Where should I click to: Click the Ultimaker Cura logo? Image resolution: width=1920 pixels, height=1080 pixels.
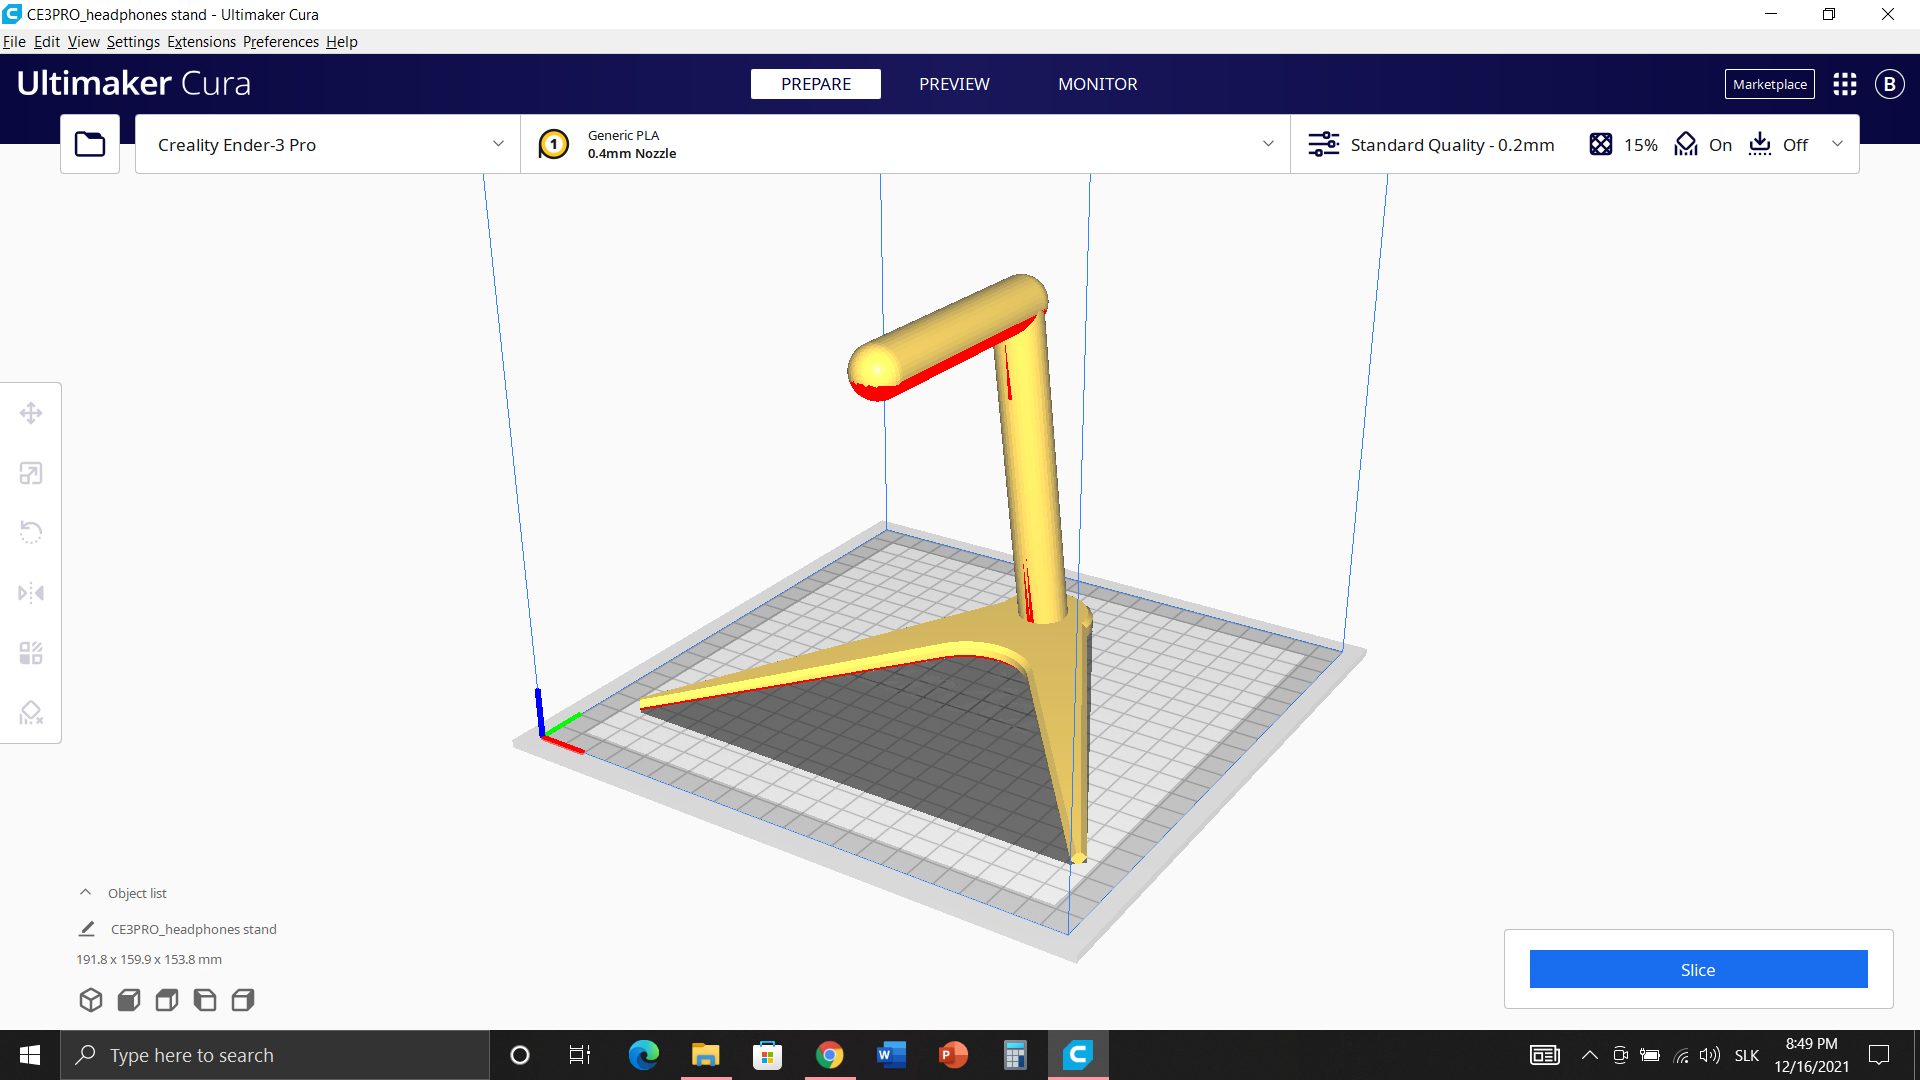click(134, 83)
